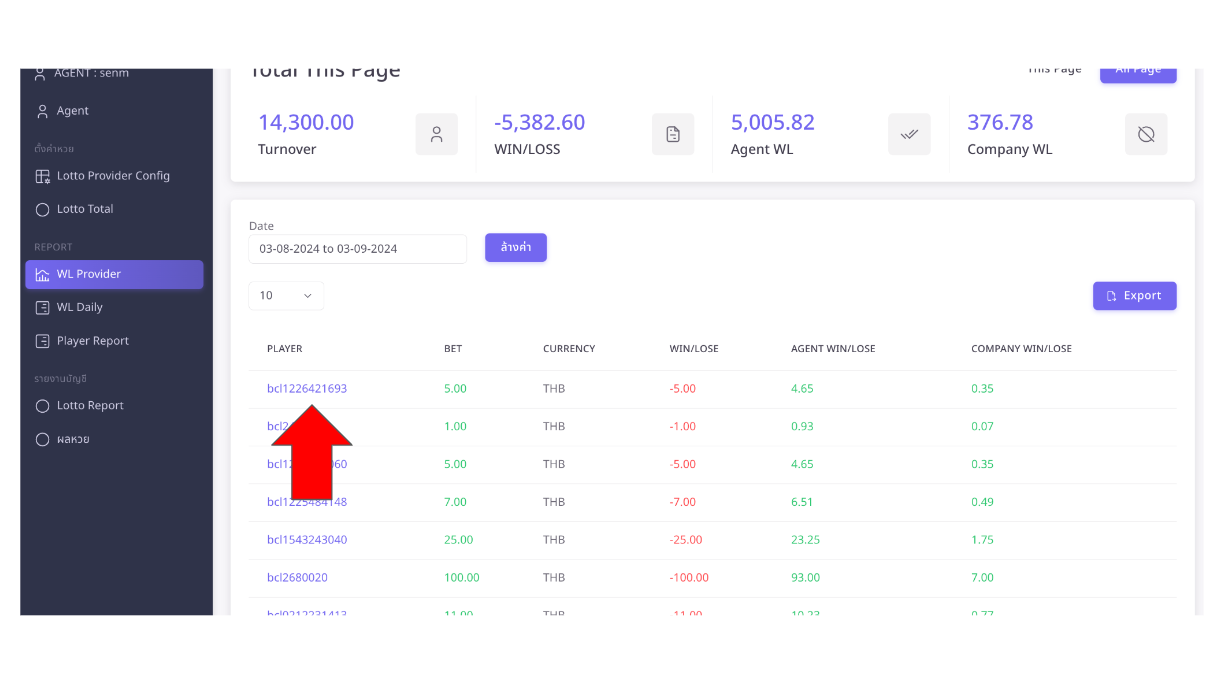Open player bcl1226421693 link
This screenshot has height=684, width=1217.
click(307, 389)
